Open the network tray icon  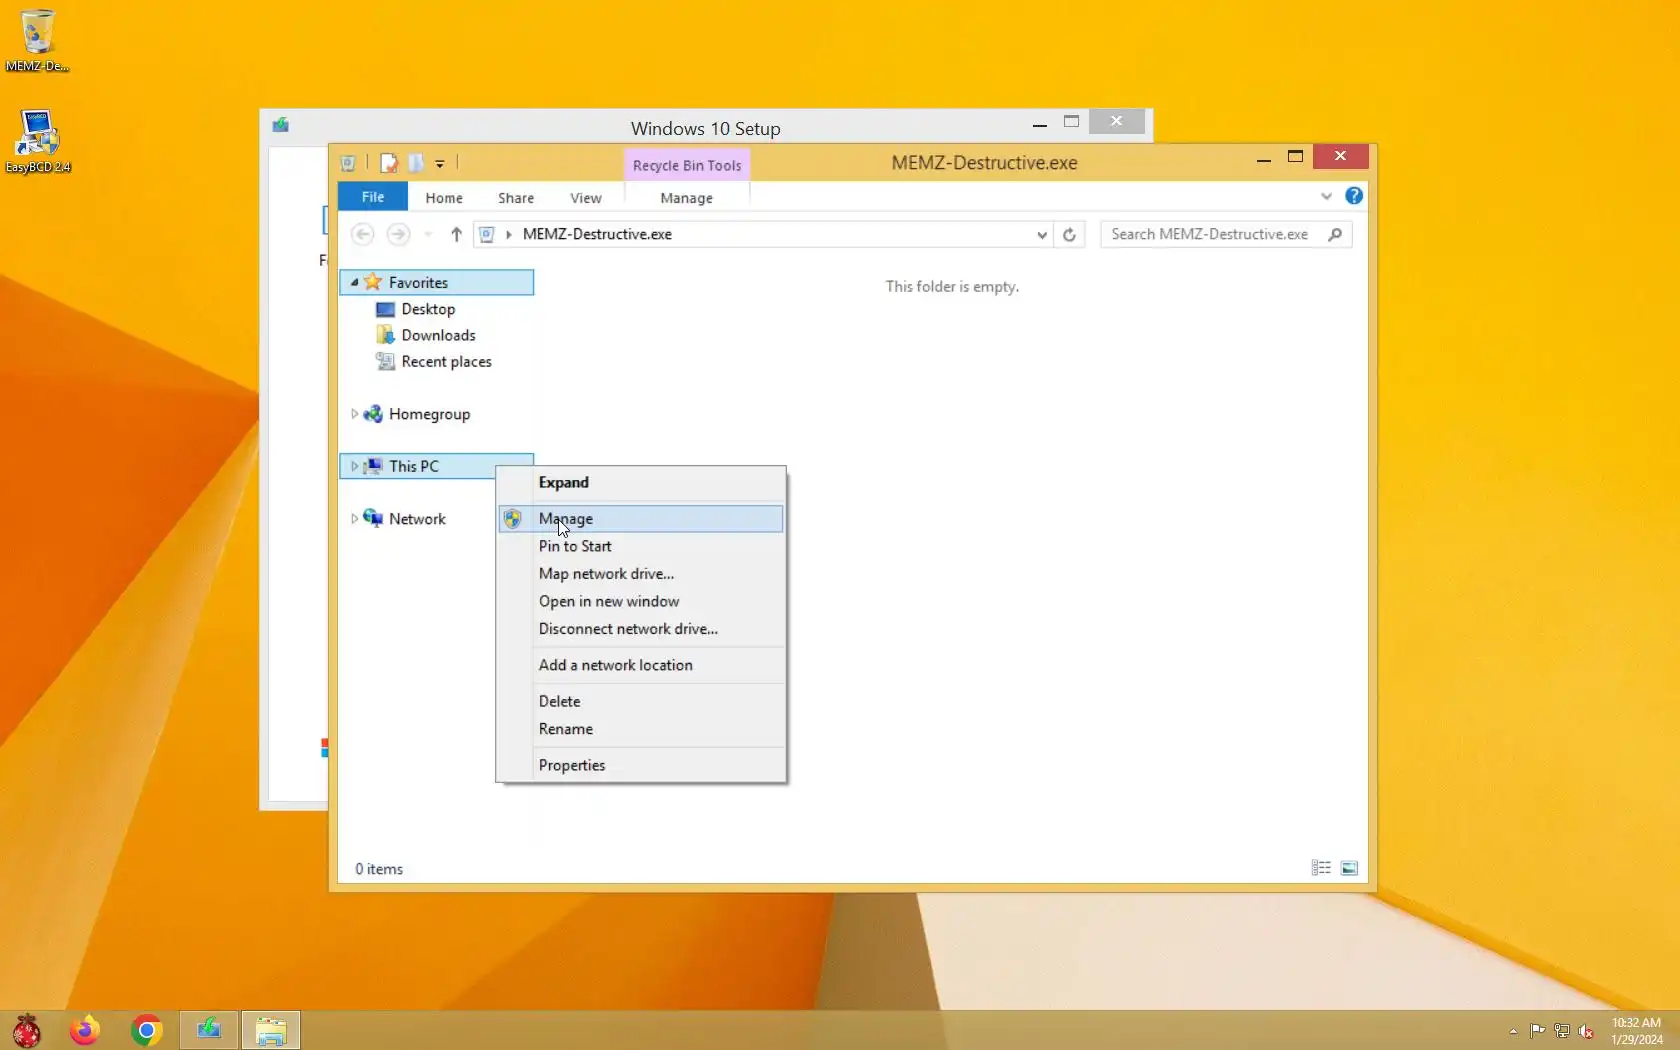click(1561, 1031)
